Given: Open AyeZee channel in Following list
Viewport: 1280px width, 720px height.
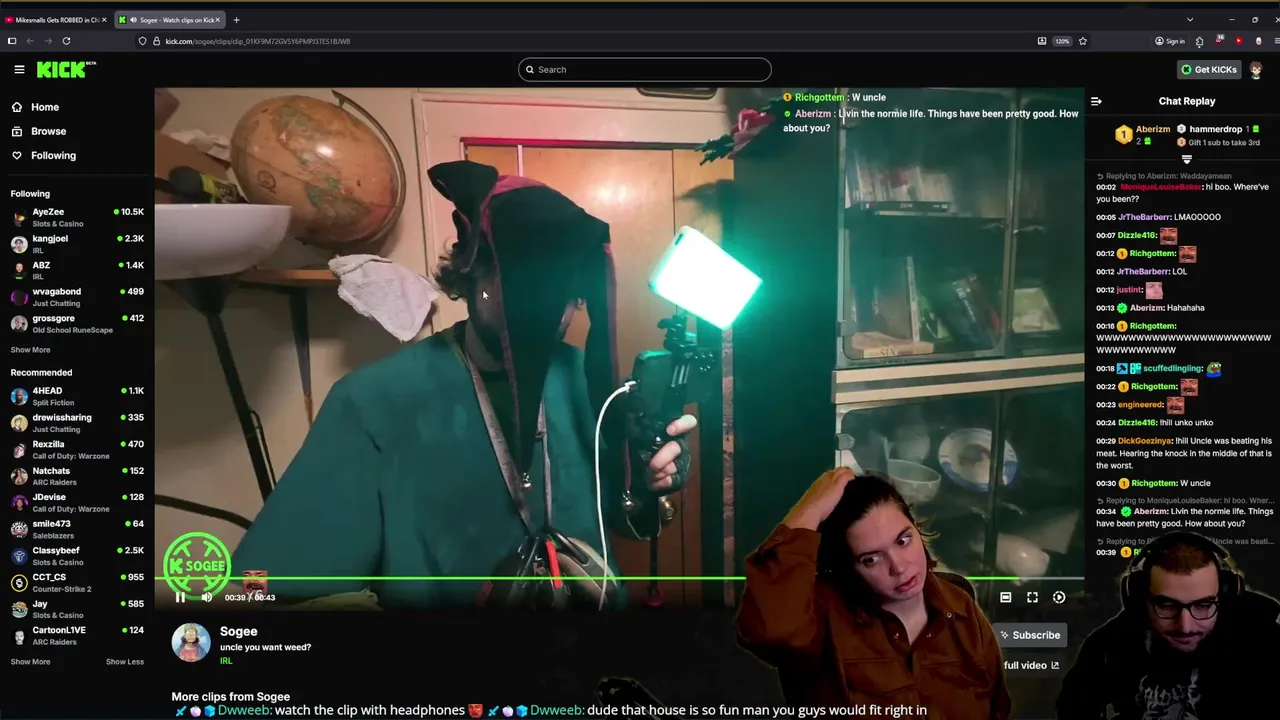Looking at the screenshot, I should [77, 217].
